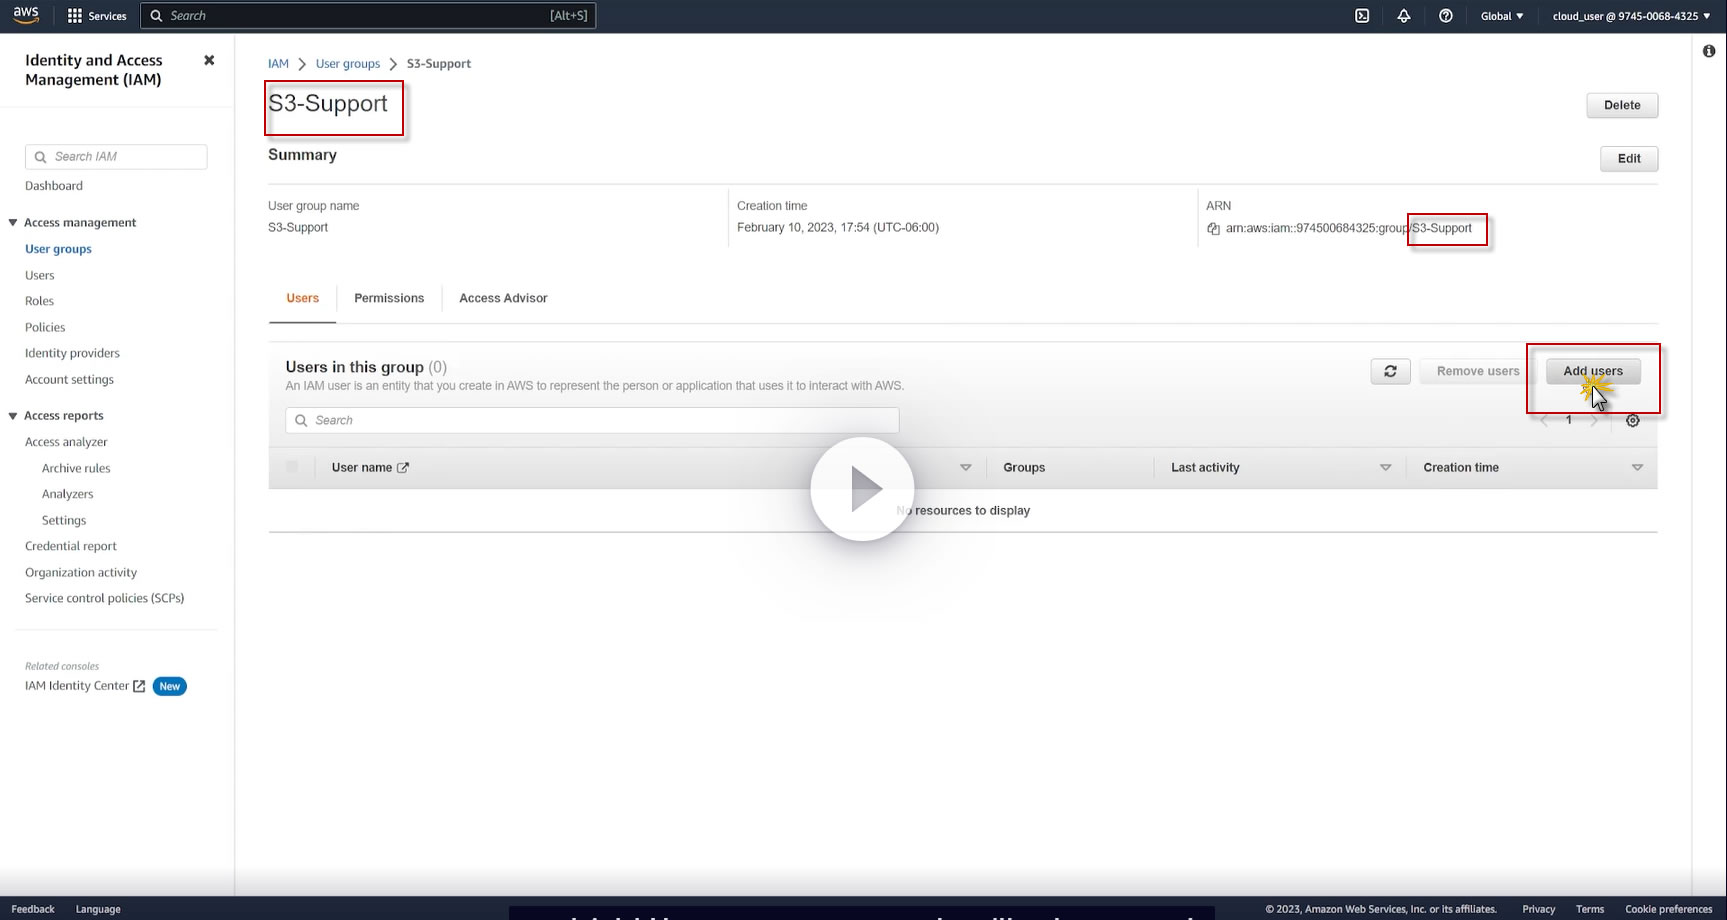This screenshot has width=1727, height=920.
Task: Switch to the Access Advisor tab
Action: 503,298
